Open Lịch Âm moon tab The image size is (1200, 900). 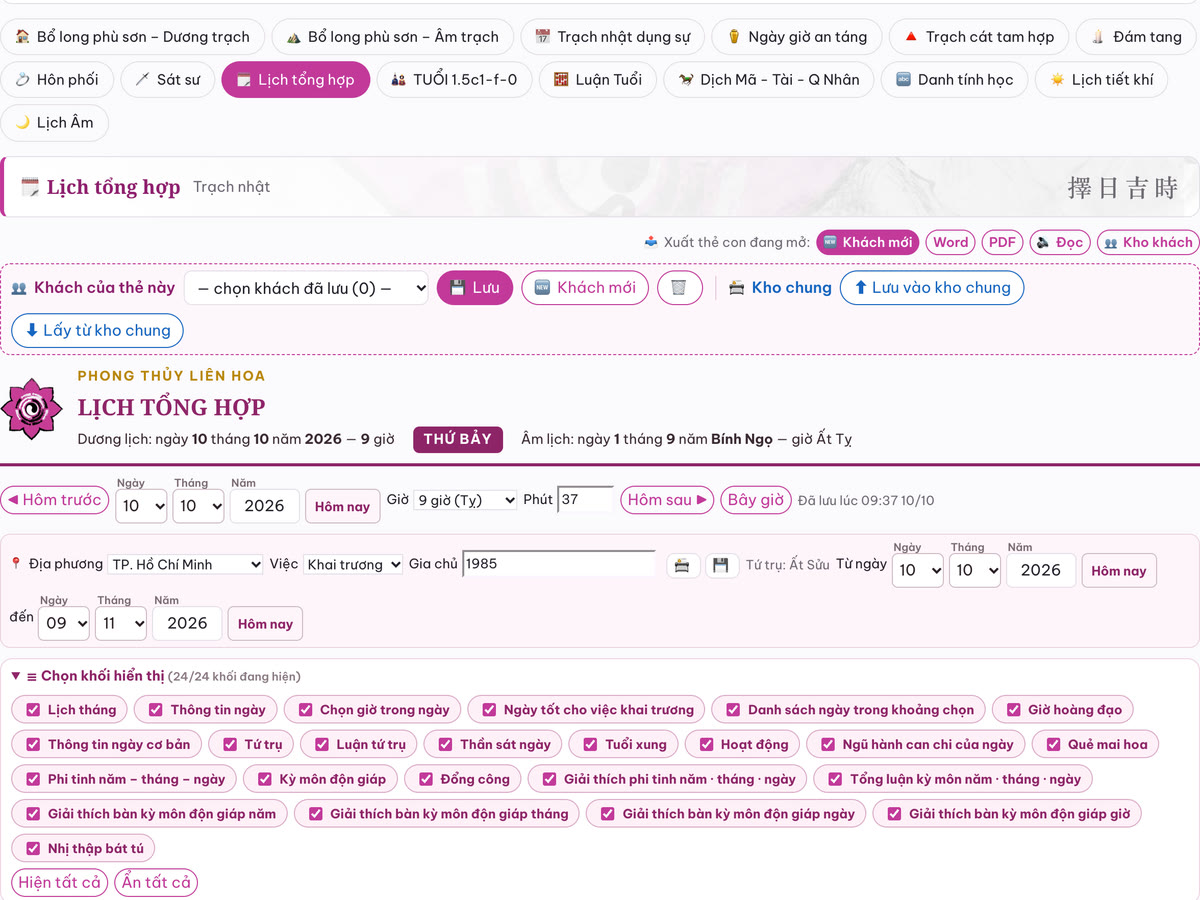55,123
